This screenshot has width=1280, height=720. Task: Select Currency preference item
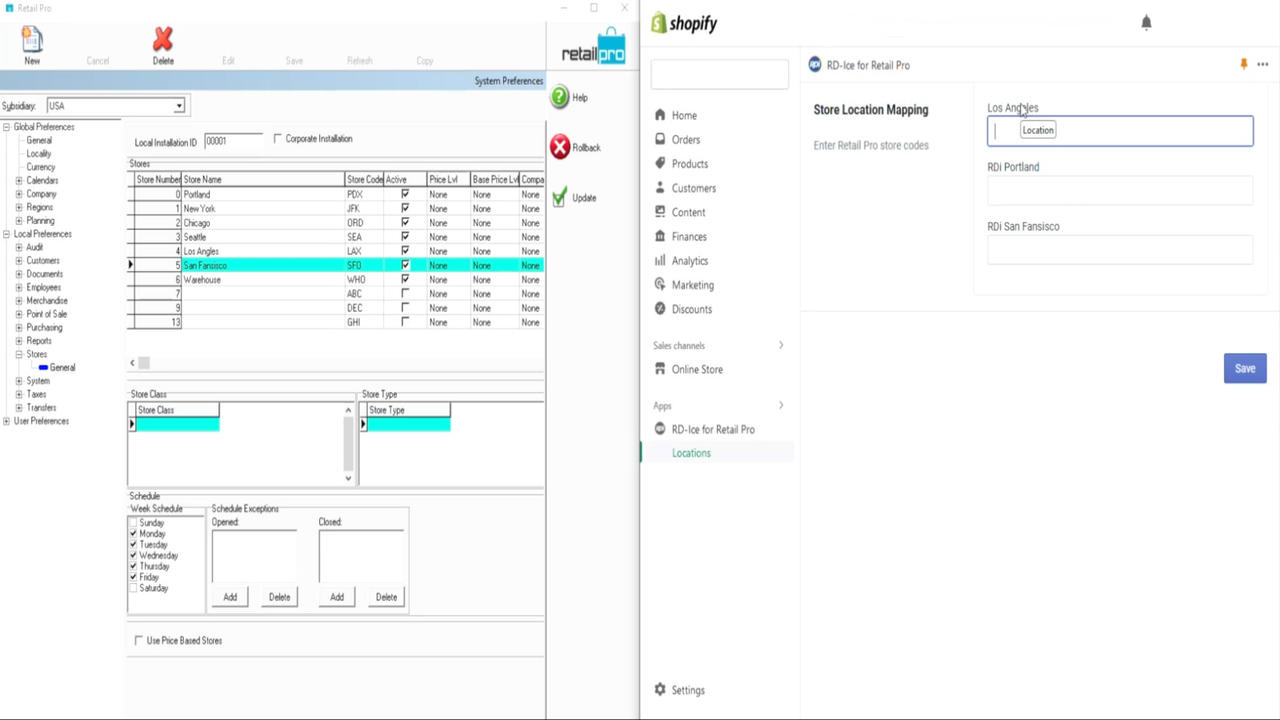(41, 167)
